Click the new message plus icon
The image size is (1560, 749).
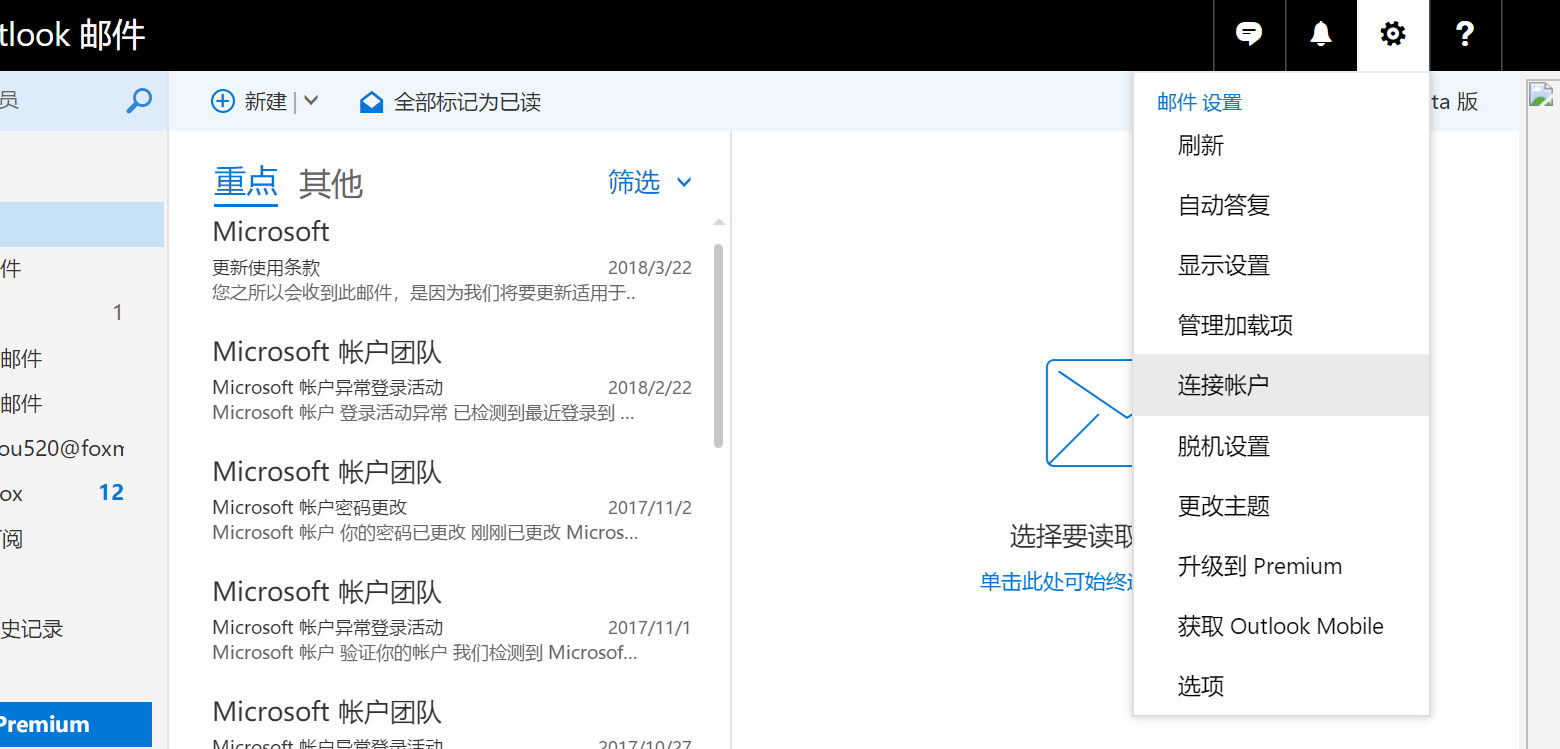(222, 101)
